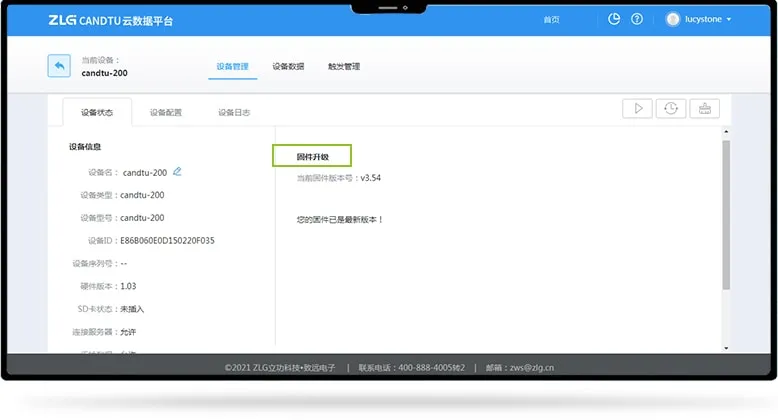Viewport: 778px width, 420px height.
Task: Click the zws@zlg.cn email in footer
Action: [538, 368]
